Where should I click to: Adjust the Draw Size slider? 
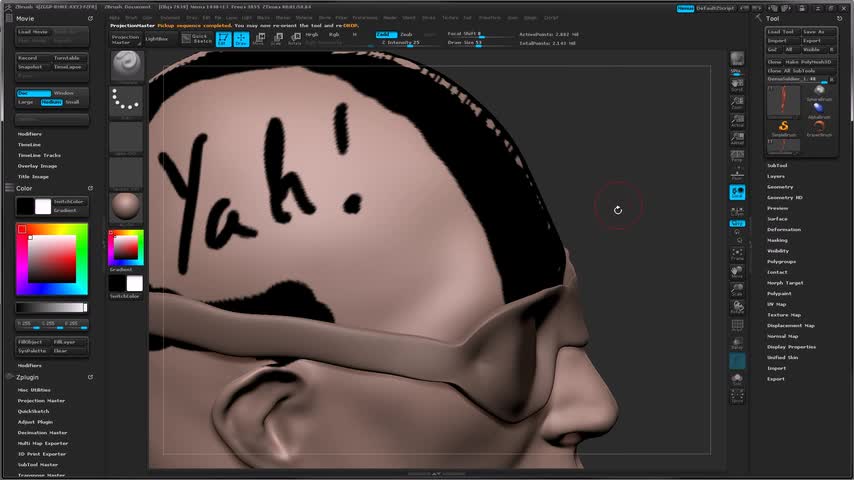click(479, 42)
